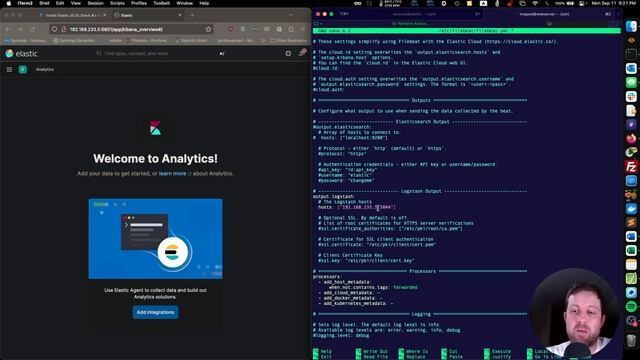Open the newsfeed icon in Kibana header
The width and height of the screenshot is (640, 360).
pos(302,53)
